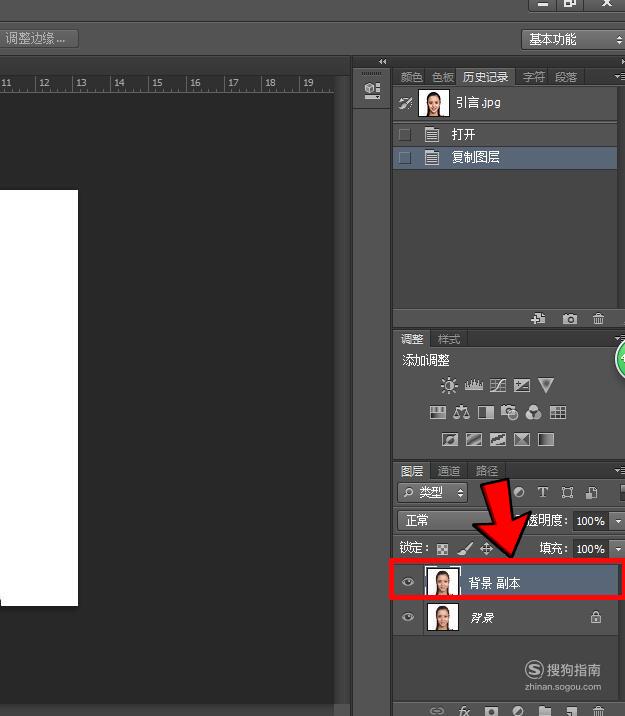625x716 pixels.
Task: Click the 背景 副本 layer thumbnail
Action: click(x=442, y=581)
